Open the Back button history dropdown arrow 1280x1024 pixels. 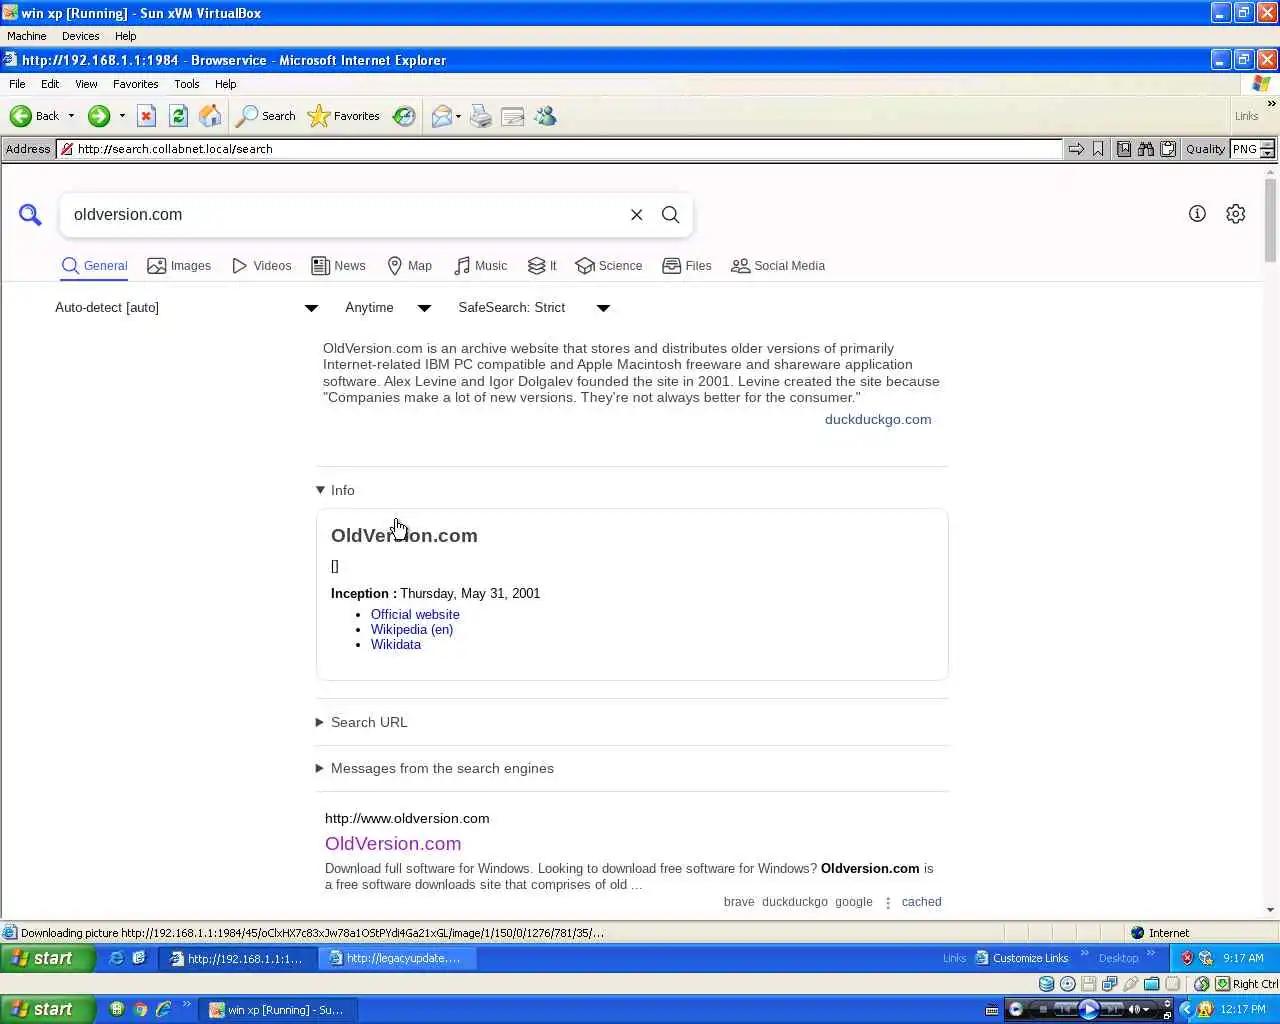click(71, 116)
